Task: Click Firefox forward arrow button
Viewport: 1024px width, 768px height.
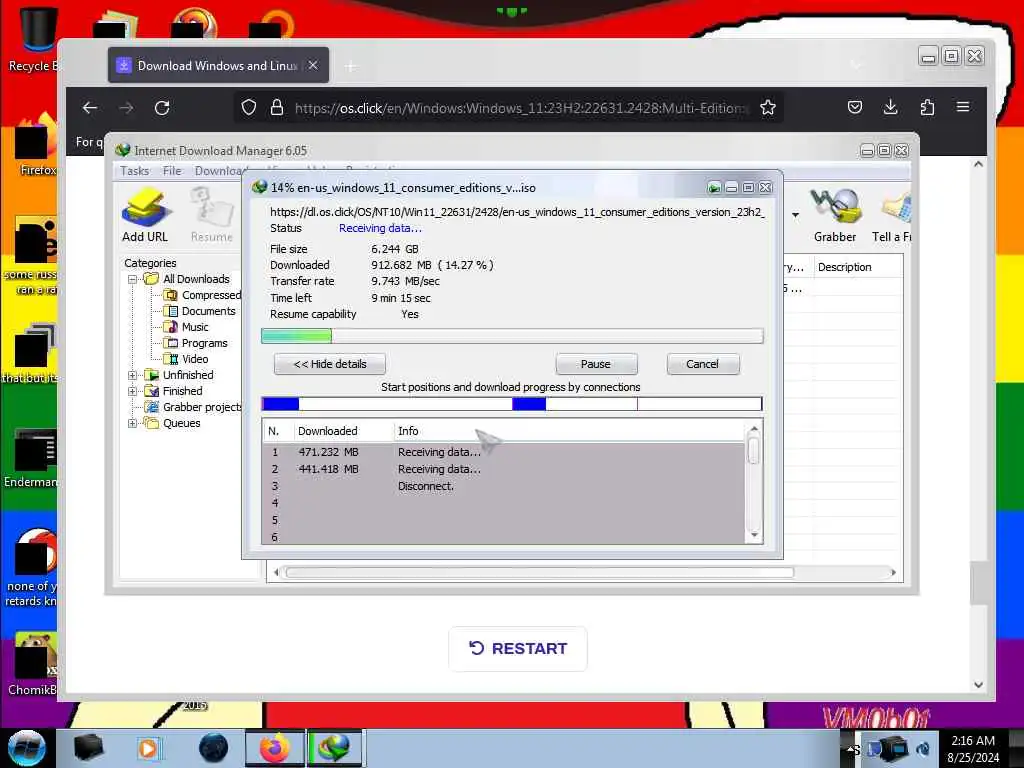Action: coord(126,108)
